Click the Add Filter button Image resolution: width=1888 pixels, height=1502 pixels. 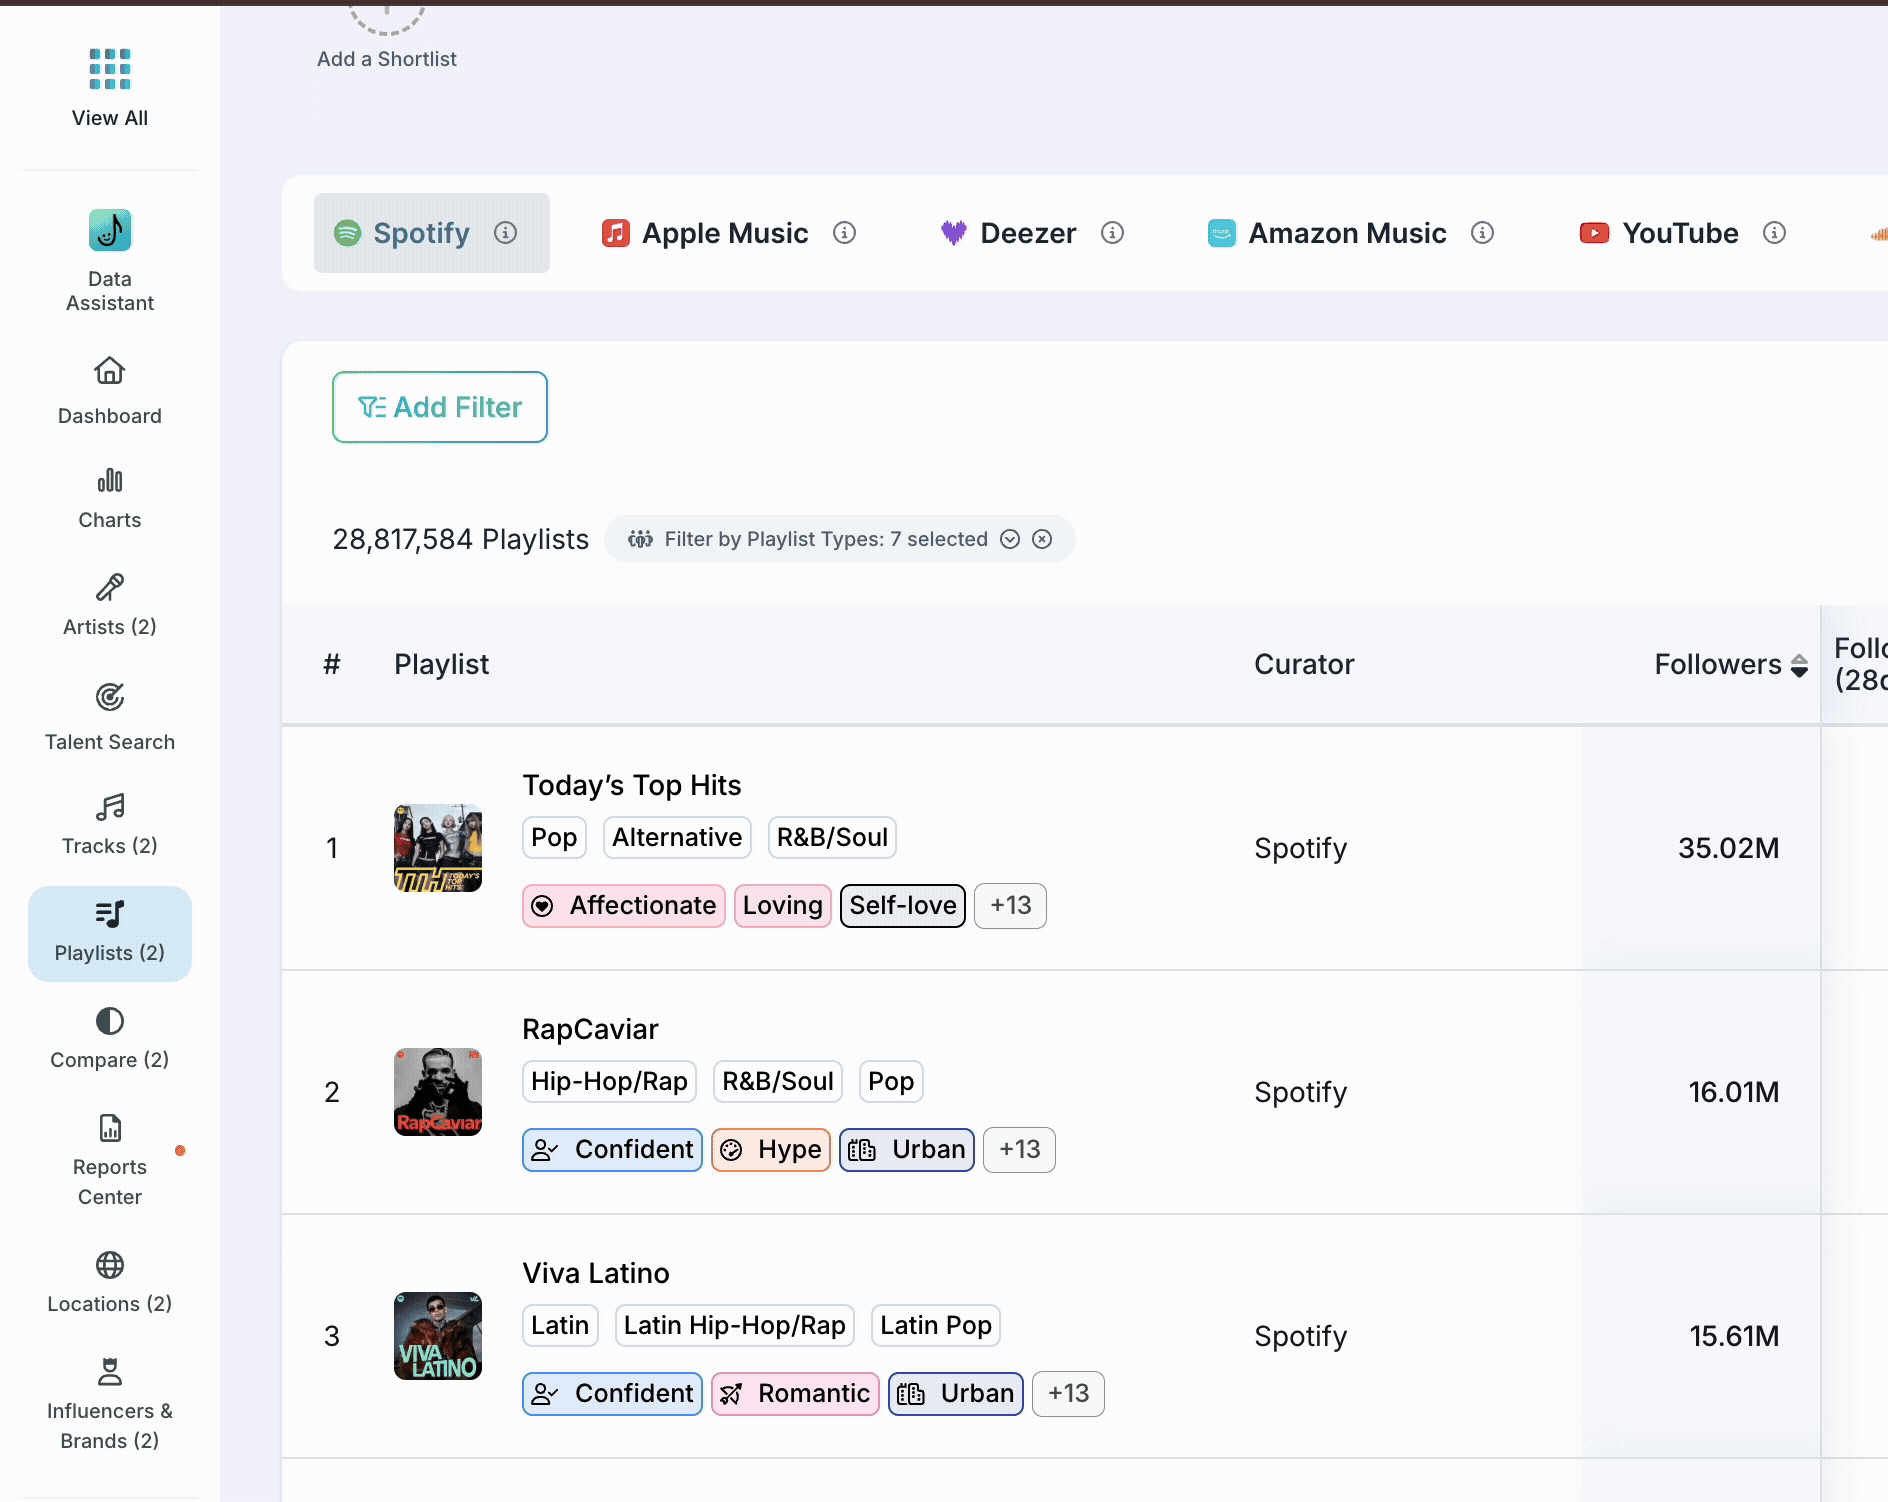point(440,407)
